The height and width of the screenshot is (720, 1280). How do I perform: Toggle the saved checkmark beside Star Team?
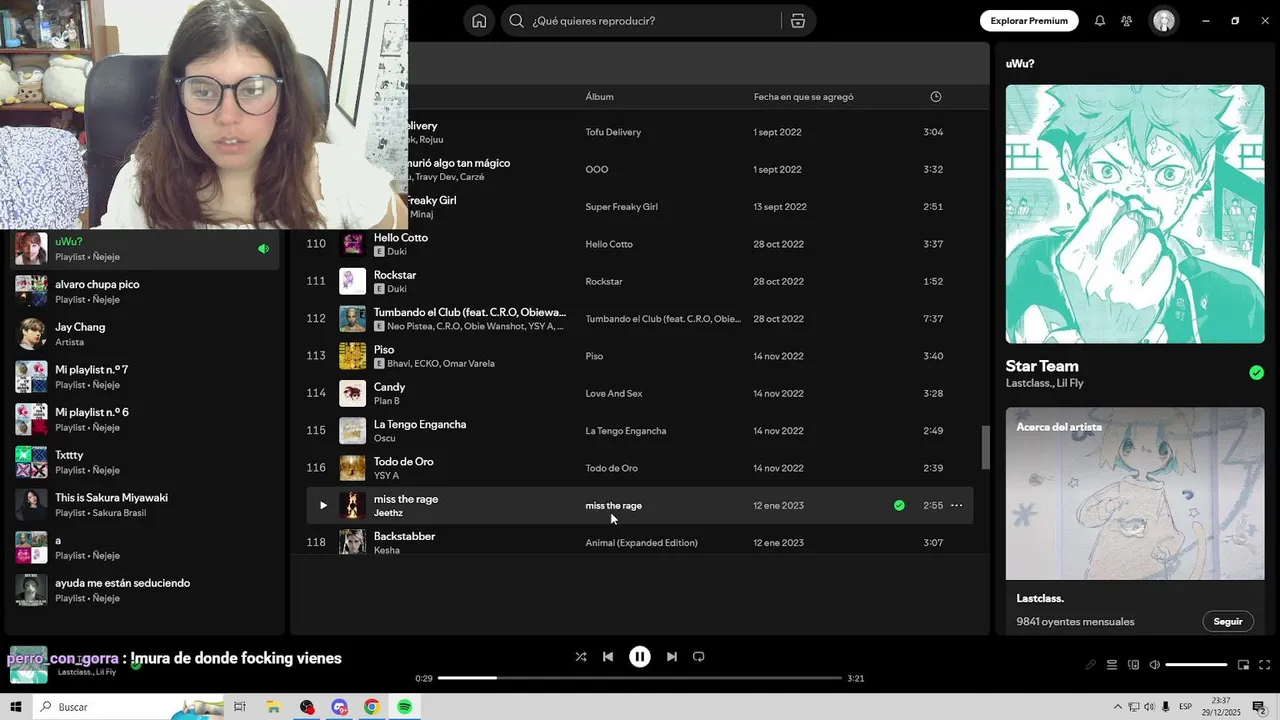(x=1256, y=373)
